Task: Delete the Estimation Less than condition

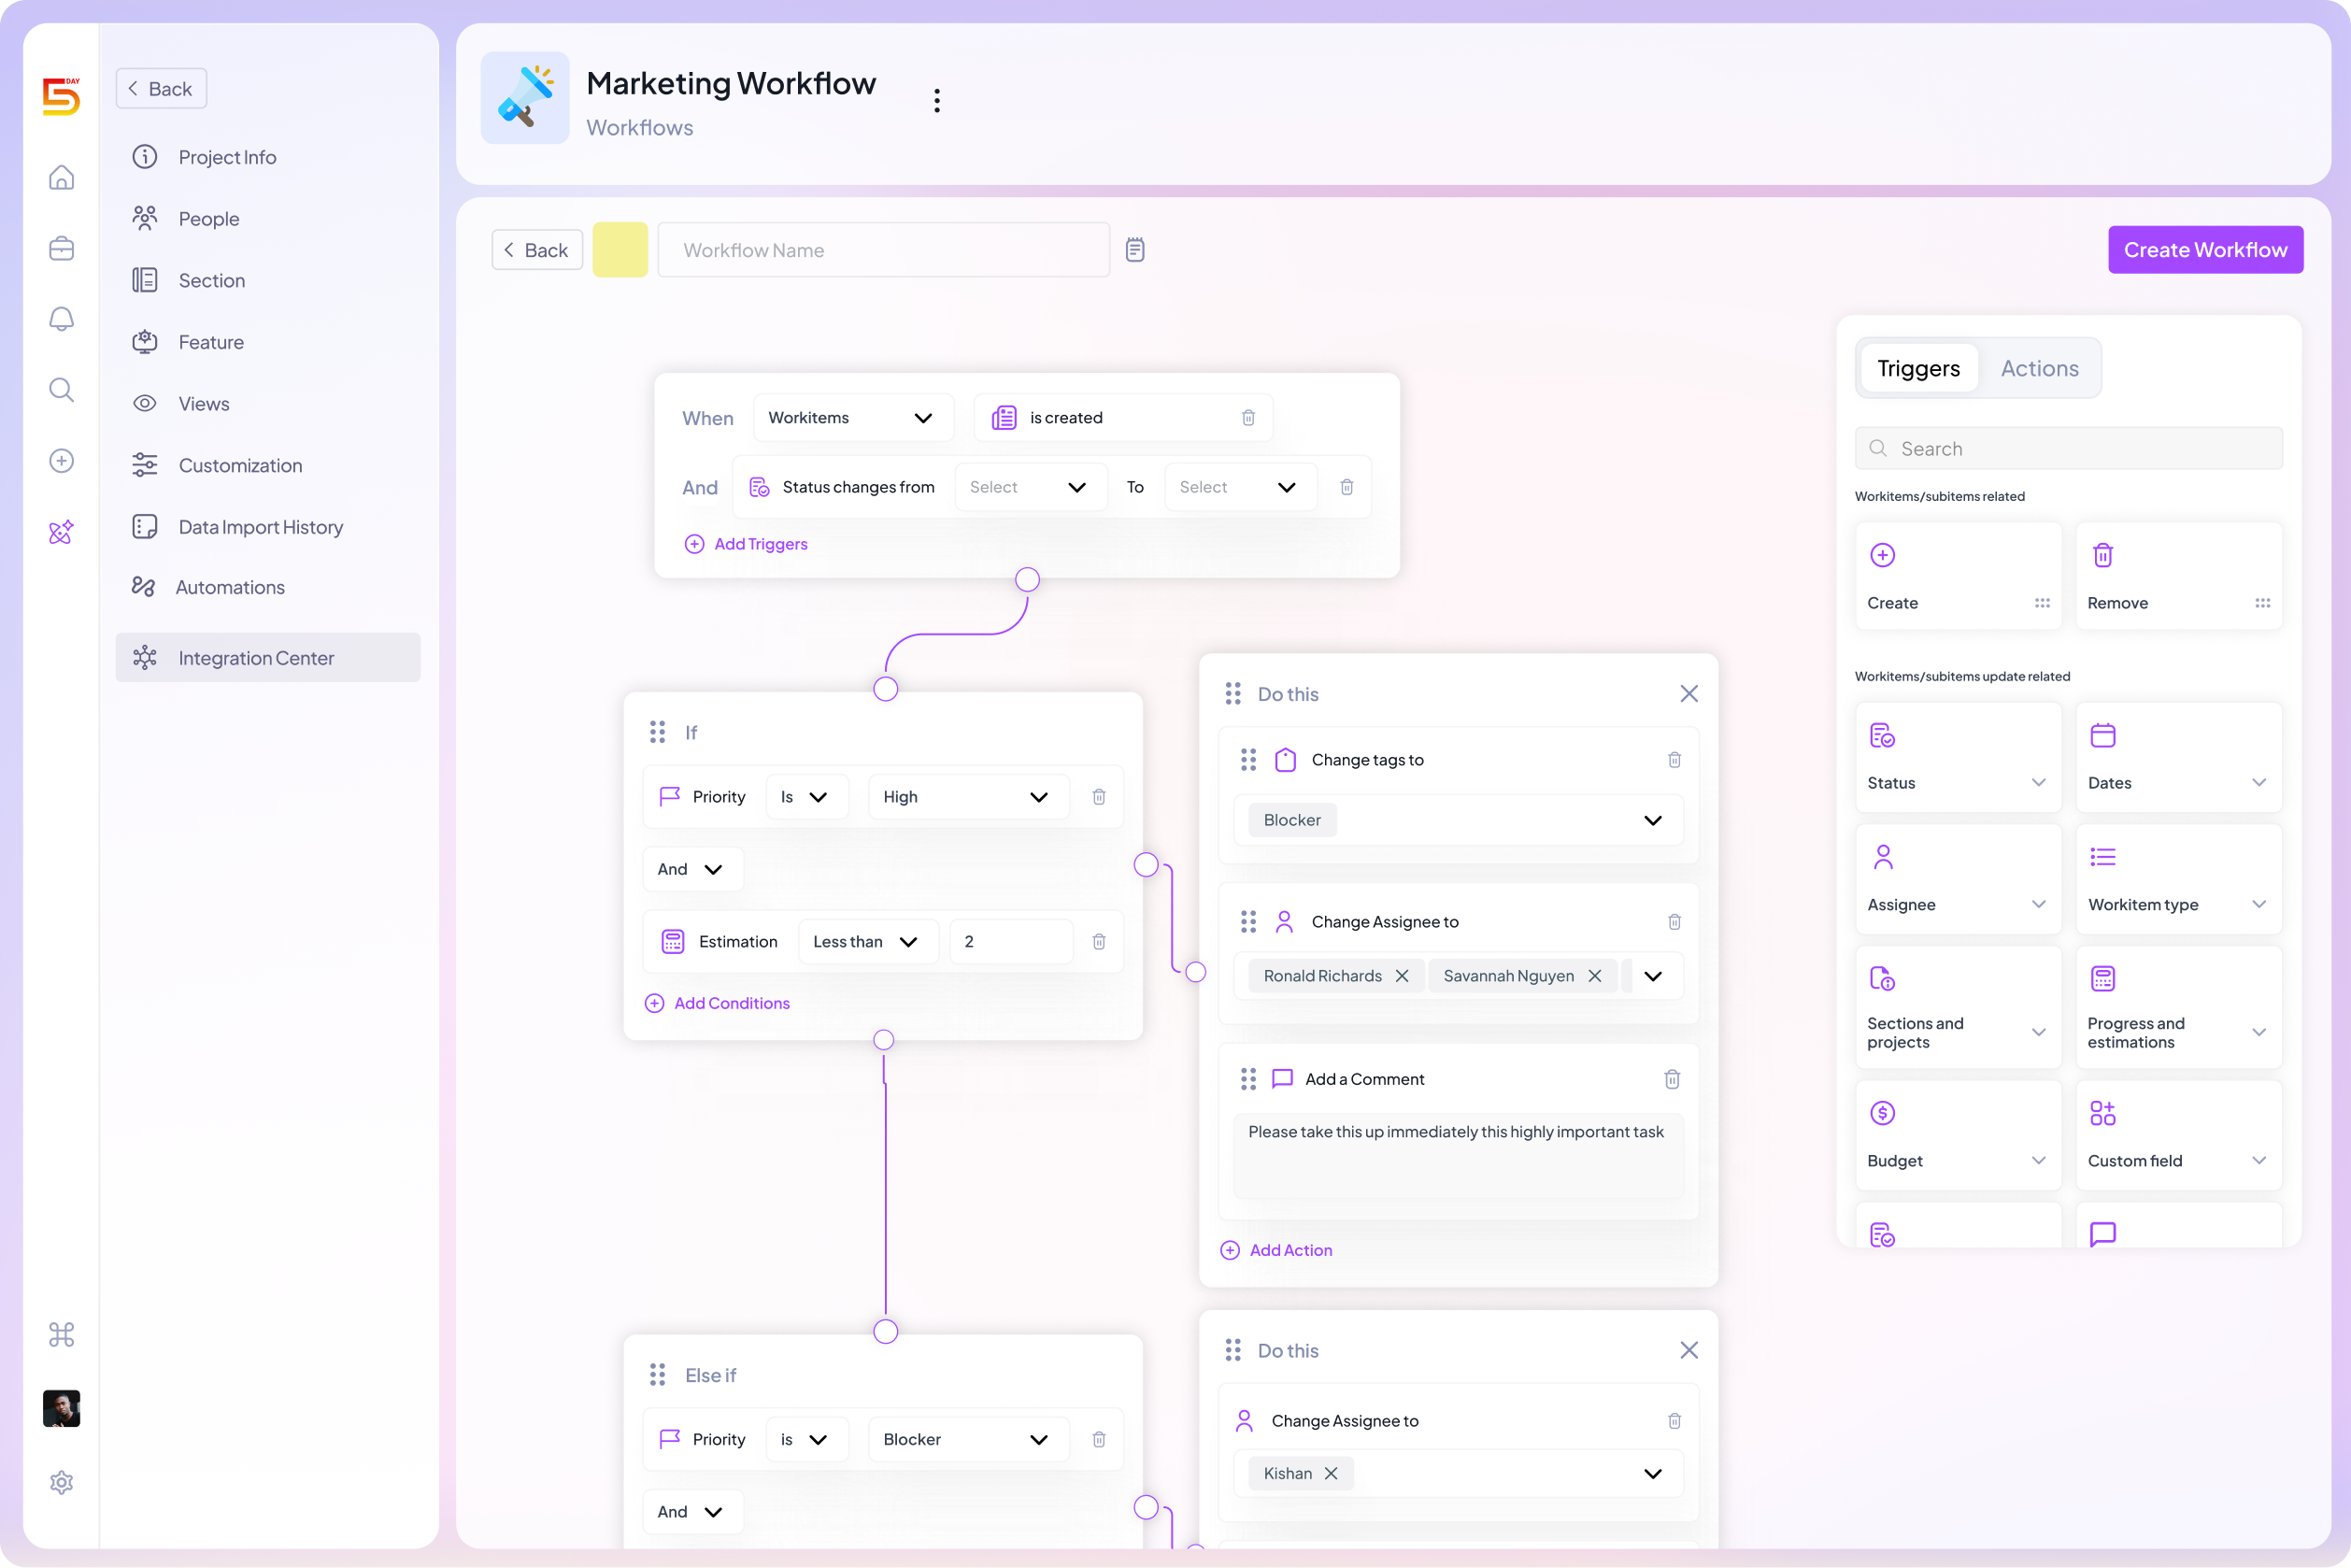Action: [x=1098, y=942]
